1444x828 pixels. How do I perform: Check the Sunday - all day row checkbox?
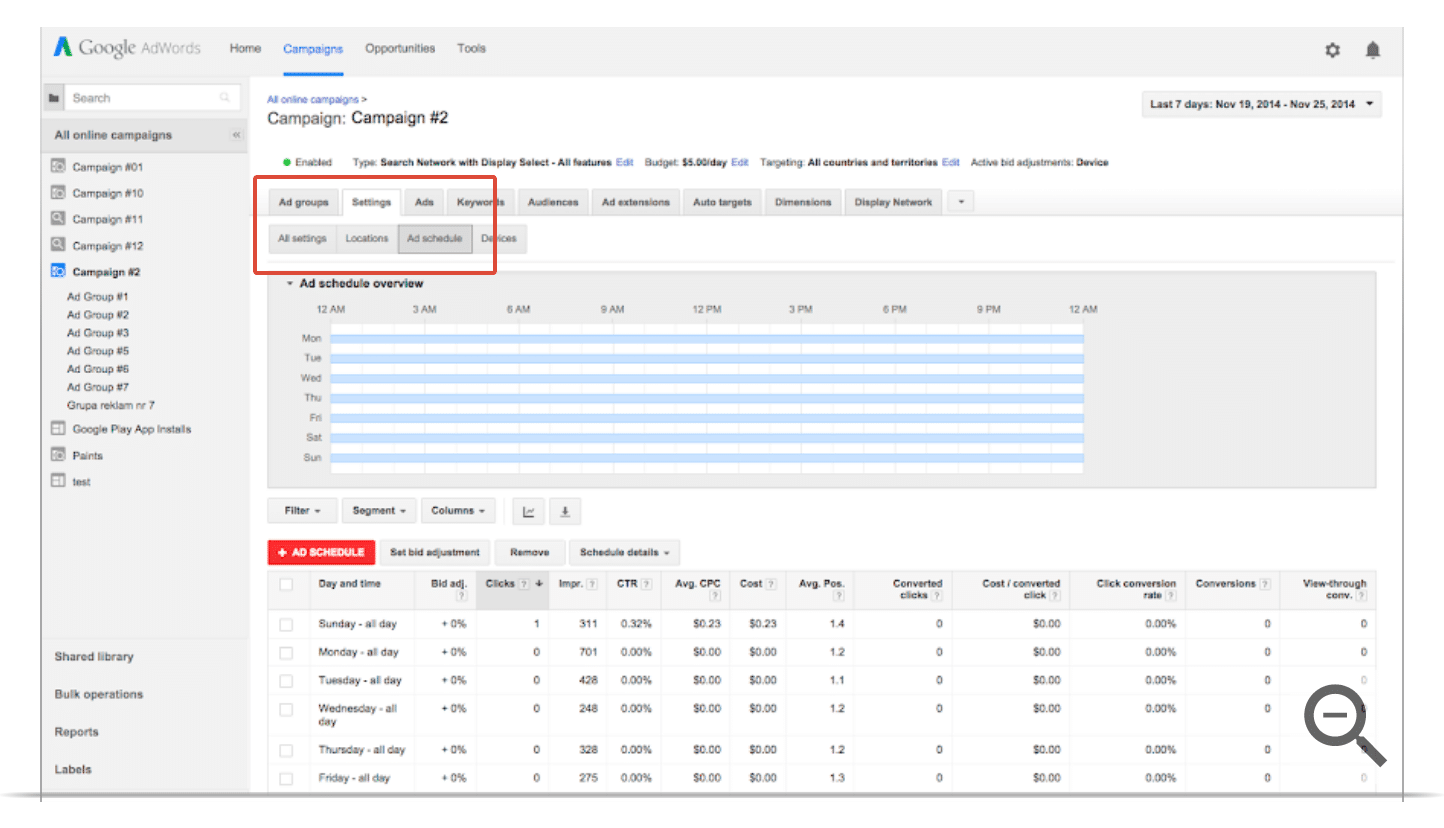286,624
